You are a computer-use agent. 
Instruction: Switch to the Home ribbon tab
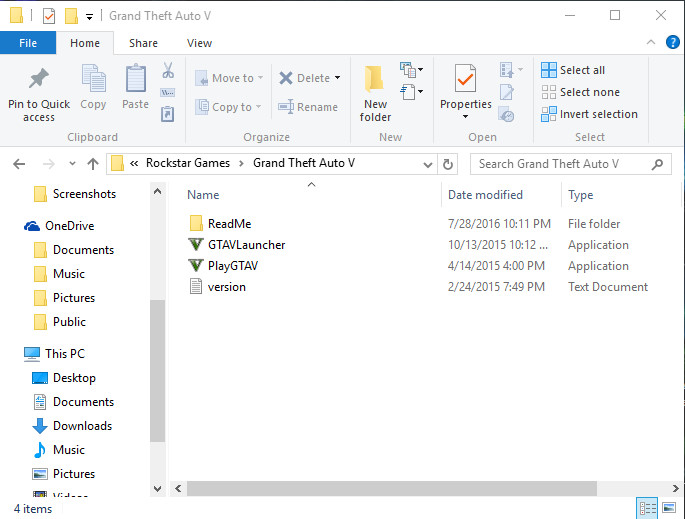point(85,43)
